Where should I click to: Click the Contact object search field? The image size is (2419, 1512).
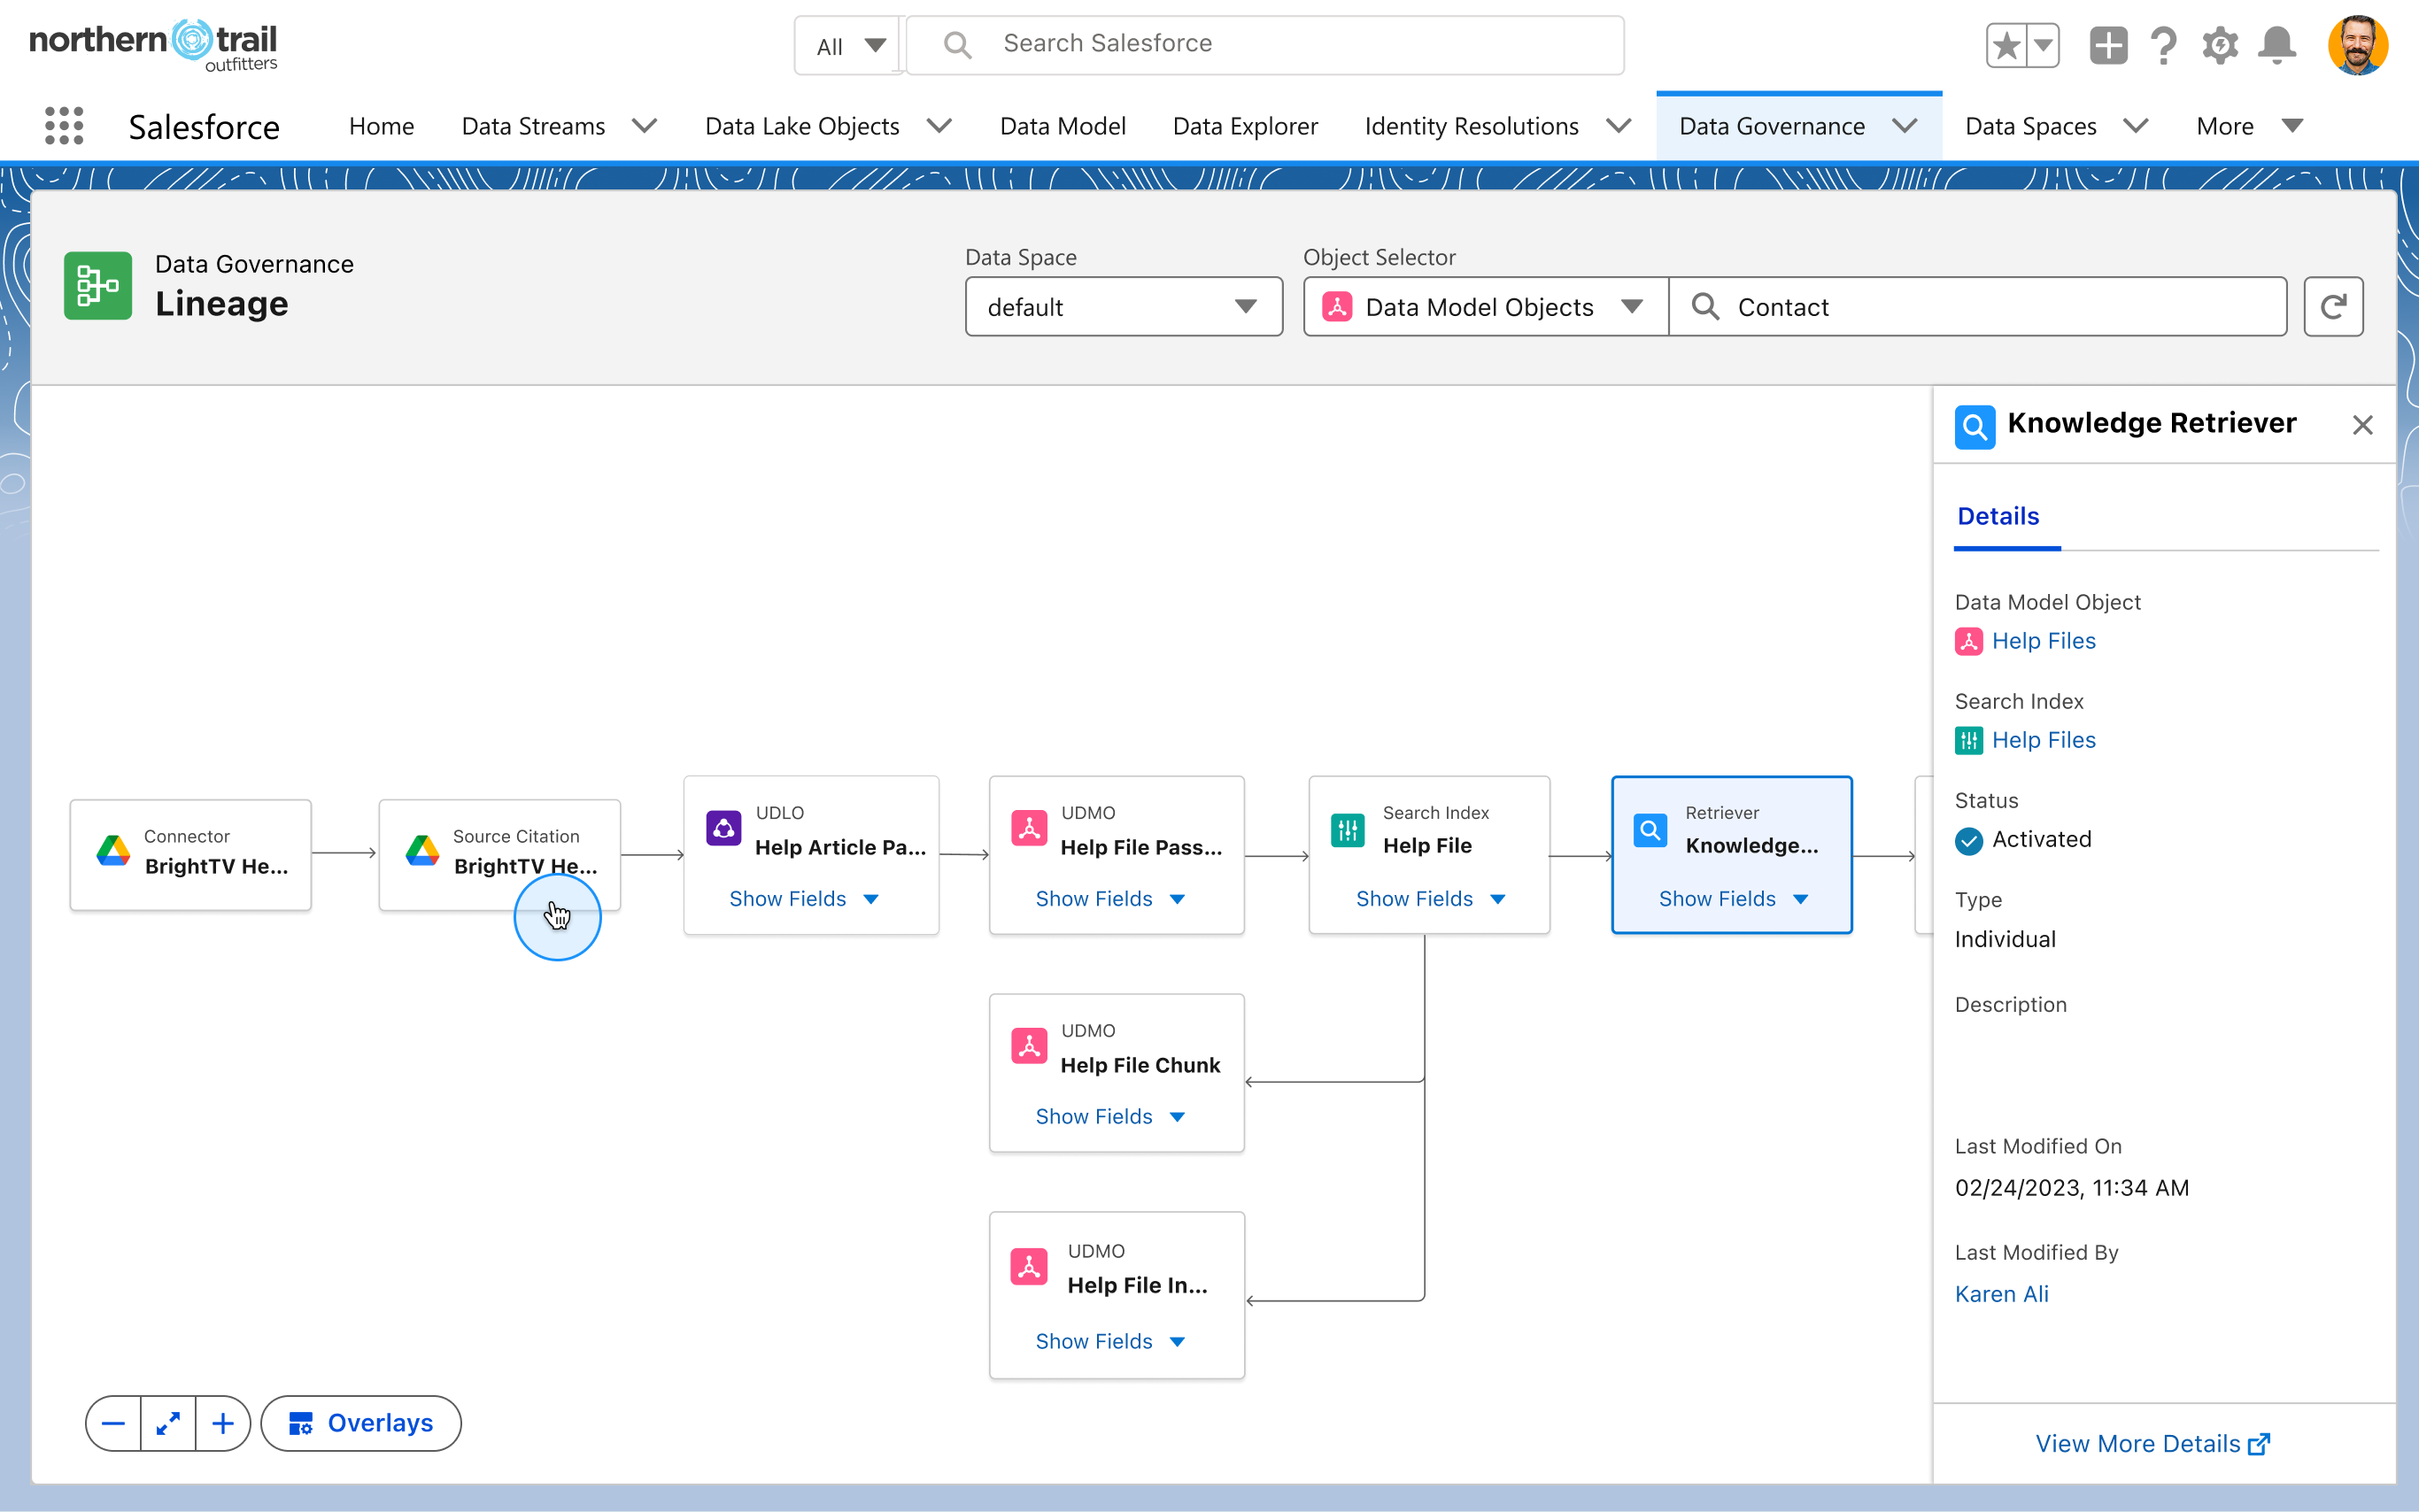point(1977,307)
